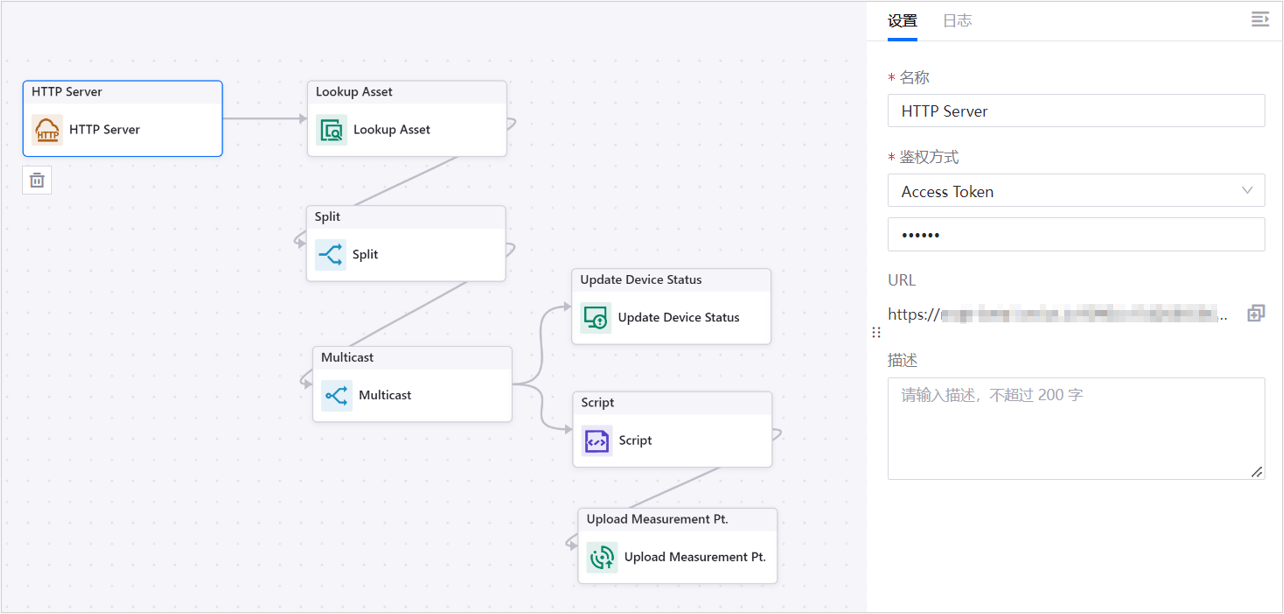The height and width of the screenshot is (614, 1284).
Task: Click the 描述 description text area
Action: pyautogui.click(x=1076, y=428)
